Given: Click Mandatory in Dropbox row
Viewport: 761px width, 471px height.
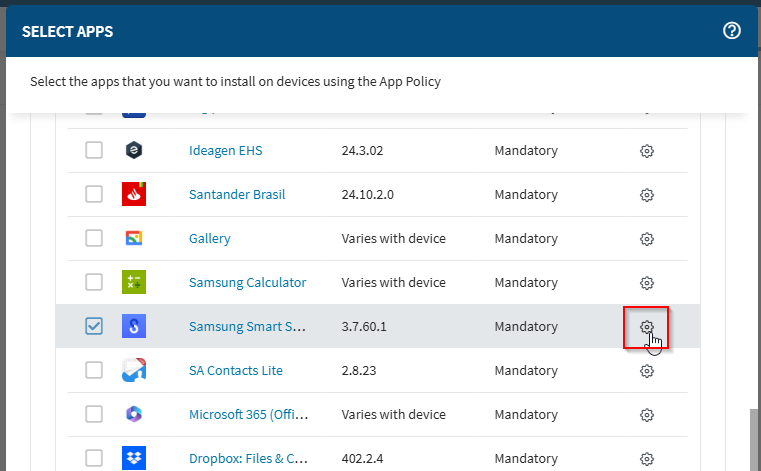Looking at the screenshot, I should pyautogui.click(x=526, y=458).
